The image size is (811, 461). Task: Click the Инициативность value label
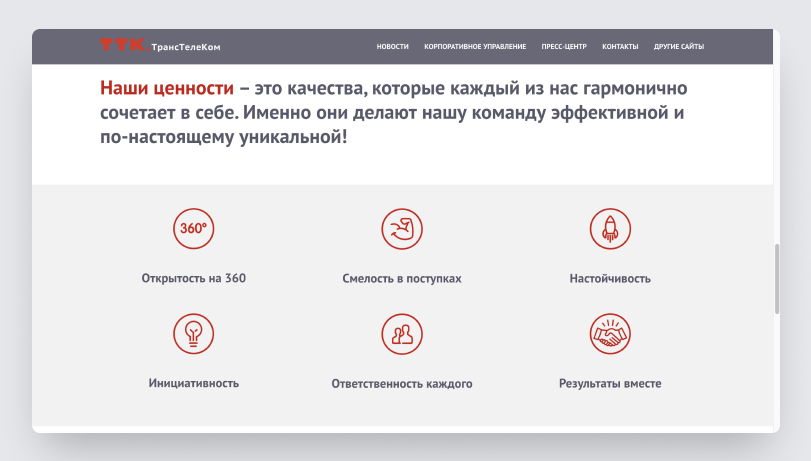pyautogui.click(x=193, y=383)
